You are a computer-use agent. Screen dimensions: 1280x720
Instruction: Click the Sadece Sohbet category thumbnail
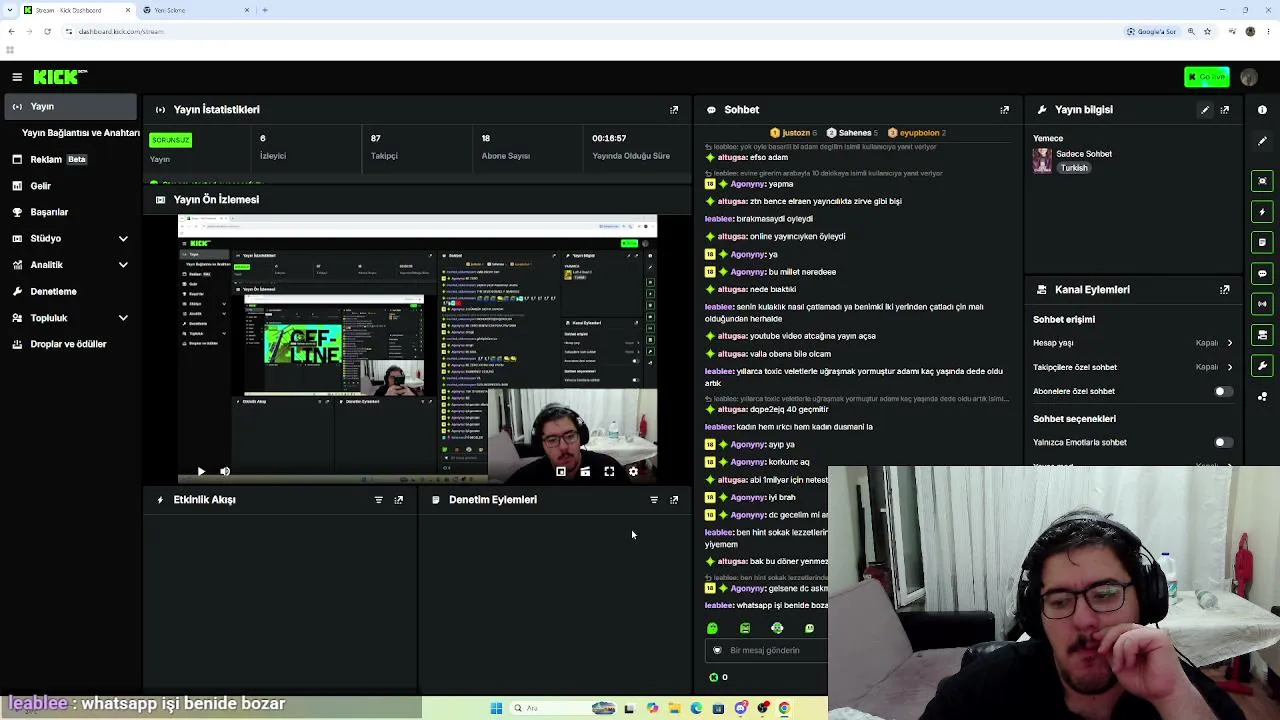pos(1042,161)
